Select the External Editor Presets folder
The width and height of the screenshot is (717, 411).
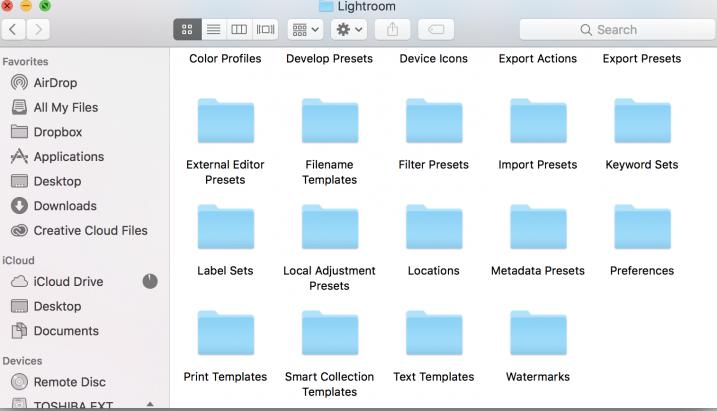coord(225,121)
